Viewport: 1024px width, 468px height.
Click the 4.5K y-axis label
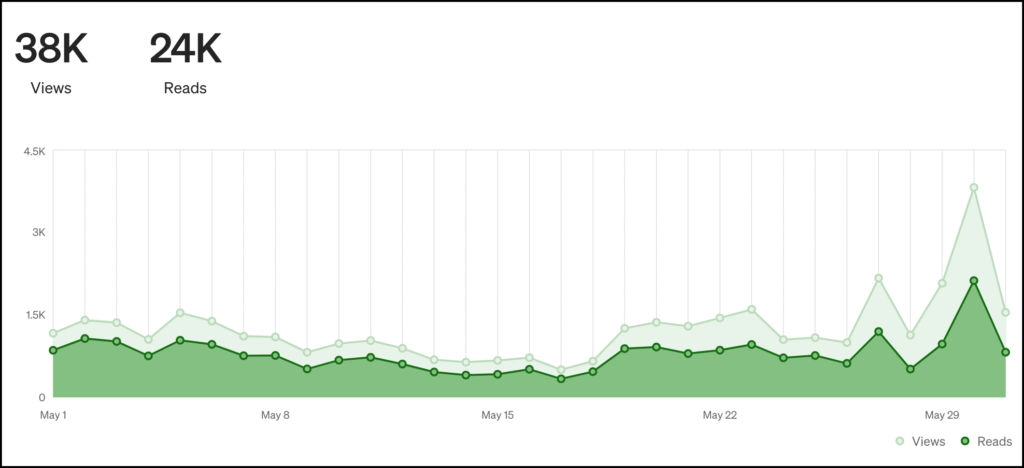click(34, 151)
